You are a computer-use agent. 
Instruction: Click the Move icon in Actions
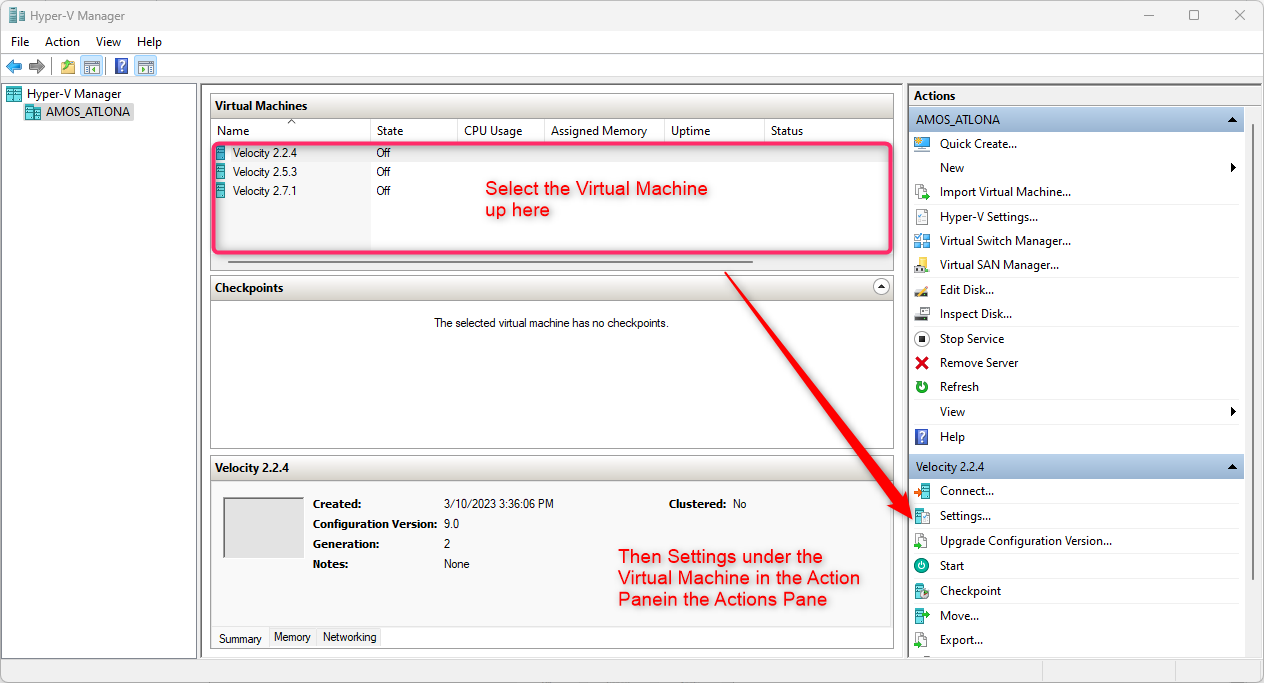click(922, 616)
